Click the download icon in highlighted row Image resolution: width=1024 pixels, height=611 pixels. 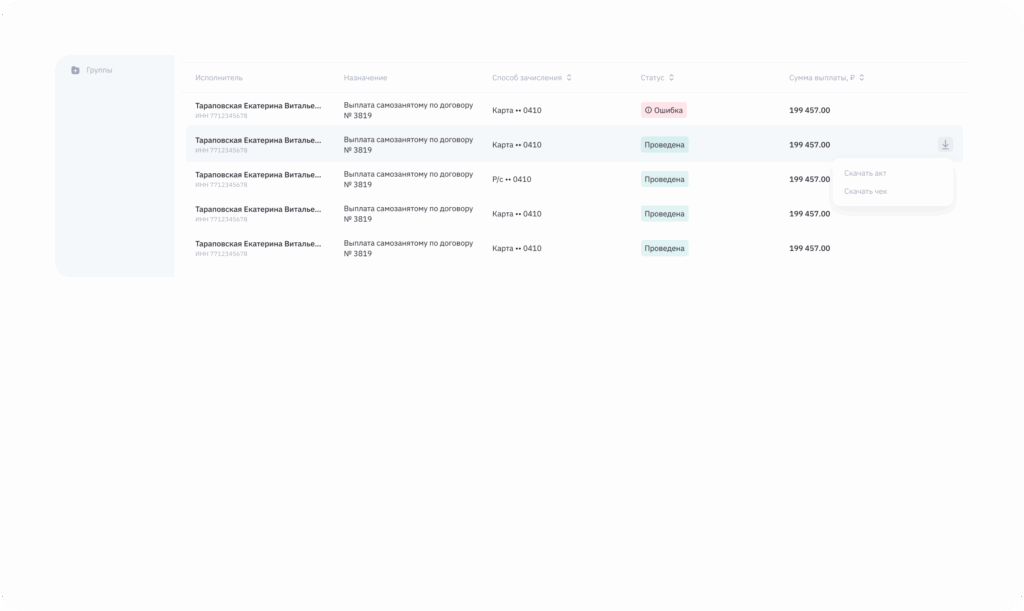(945, 145)
